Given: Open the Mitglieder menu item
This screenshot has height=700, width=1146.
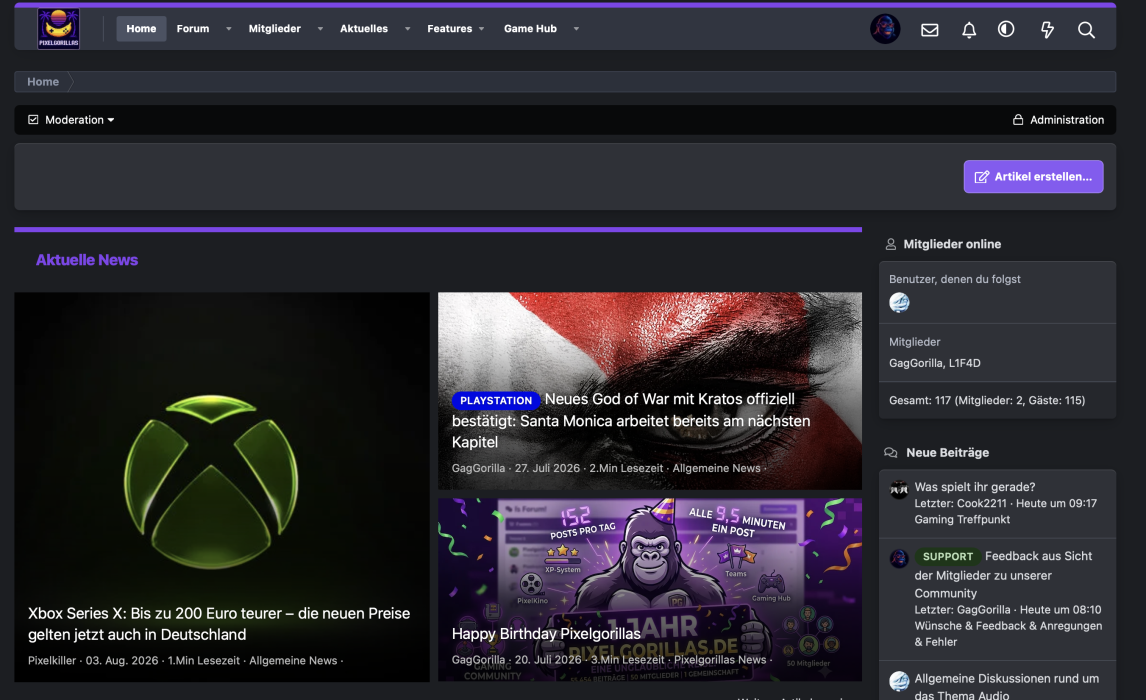Looking at the screenshot, I should 275,28.
